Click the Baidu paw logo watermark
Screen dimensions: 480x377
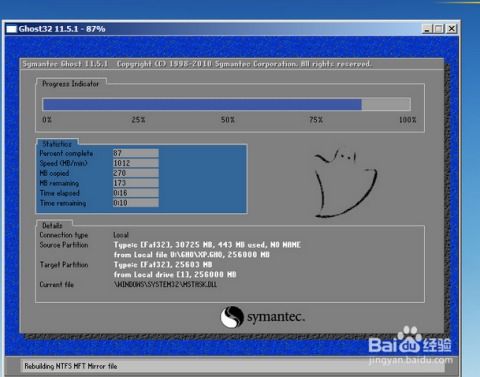coord(410,340)
